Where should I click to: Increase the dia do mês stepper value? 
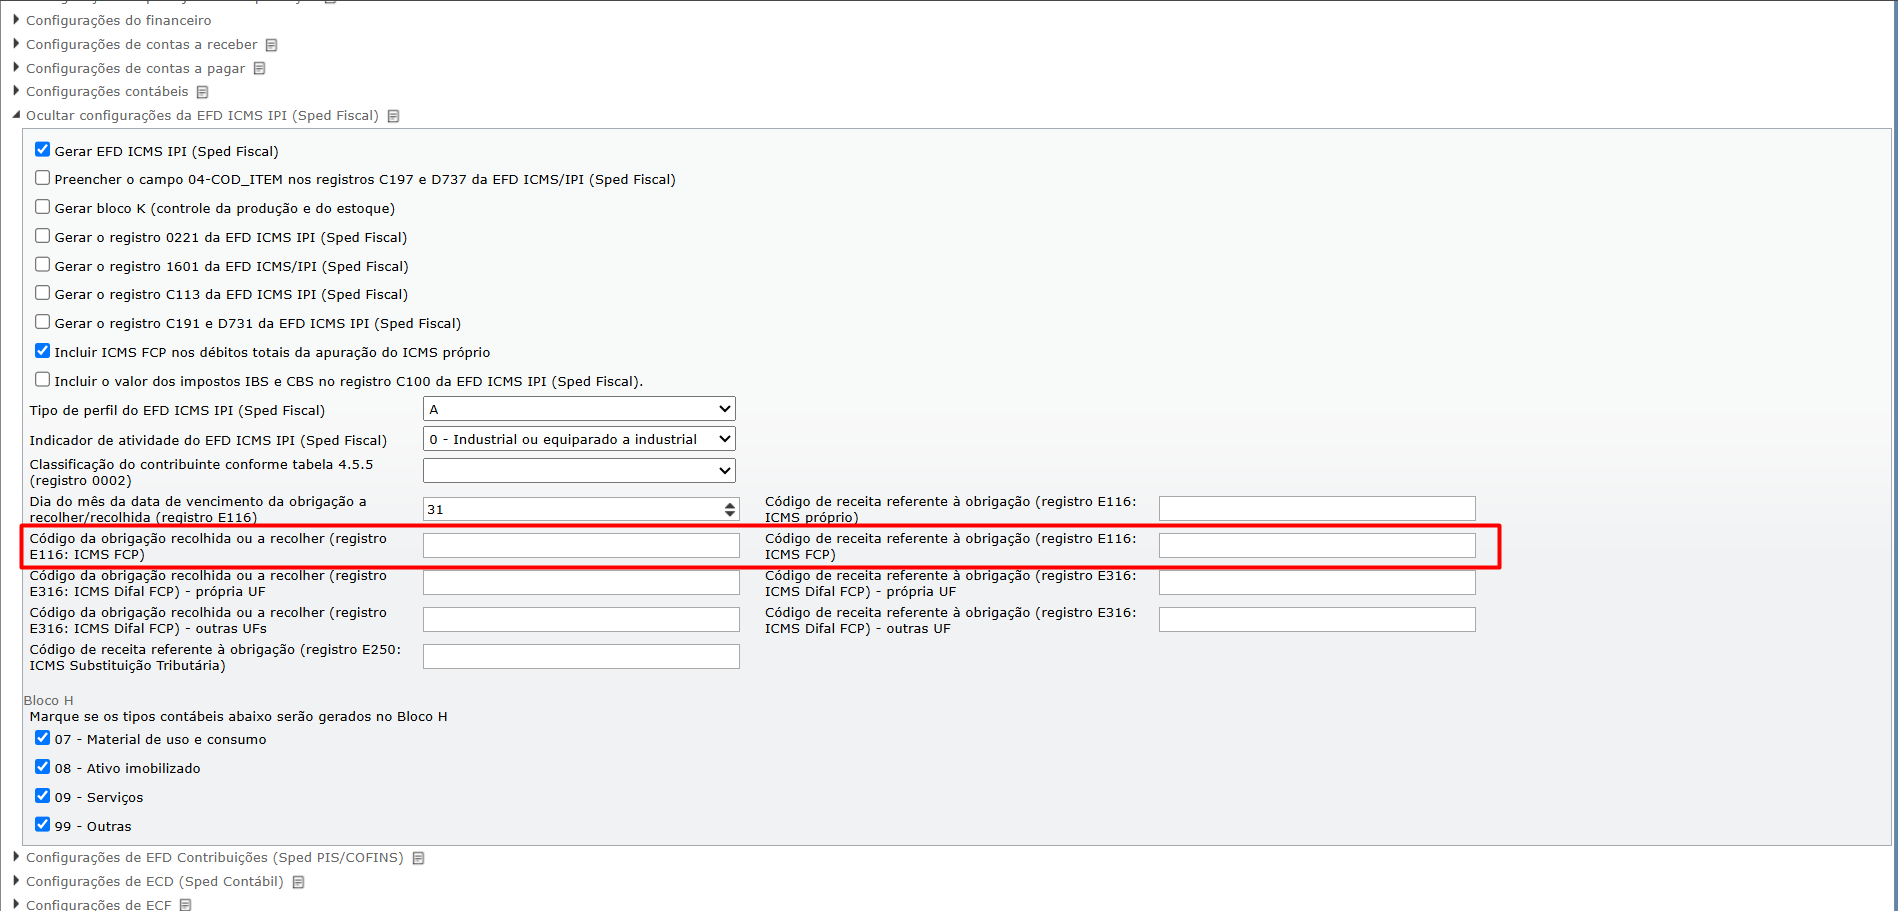coord(730,505)
